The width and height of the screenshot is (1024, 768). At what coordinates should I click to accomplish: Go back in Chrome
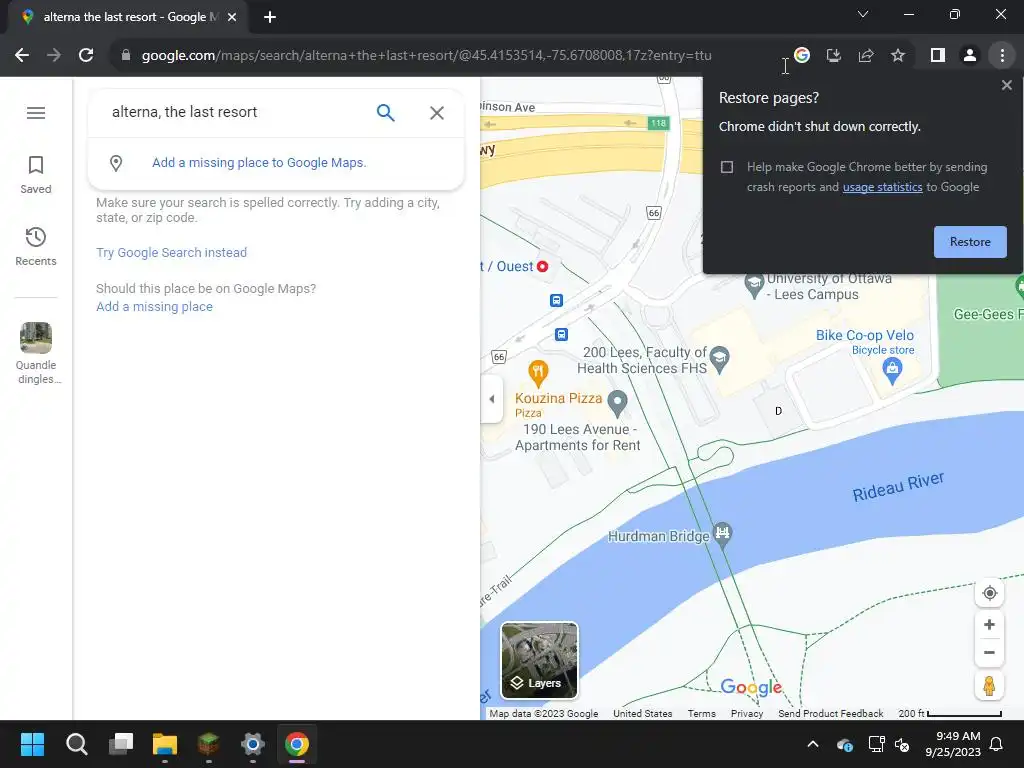pos(22,56)
